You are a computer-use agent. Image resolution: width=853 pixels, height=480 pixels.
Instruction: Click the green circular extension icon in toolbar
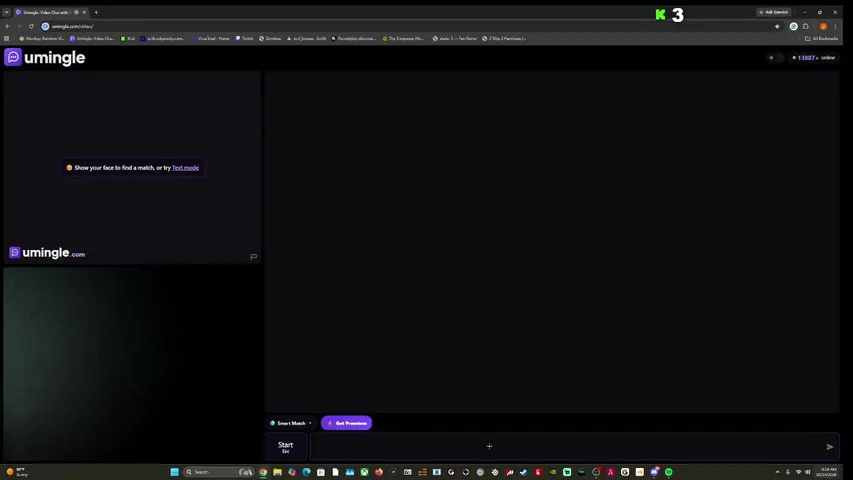click(794, 26)
